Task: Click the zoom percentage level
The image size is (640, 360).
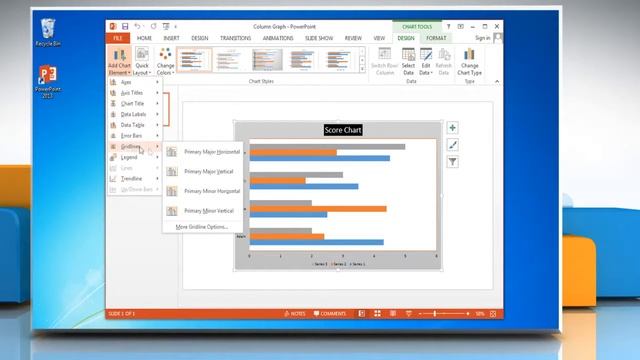Action: (x=480, y=313)
